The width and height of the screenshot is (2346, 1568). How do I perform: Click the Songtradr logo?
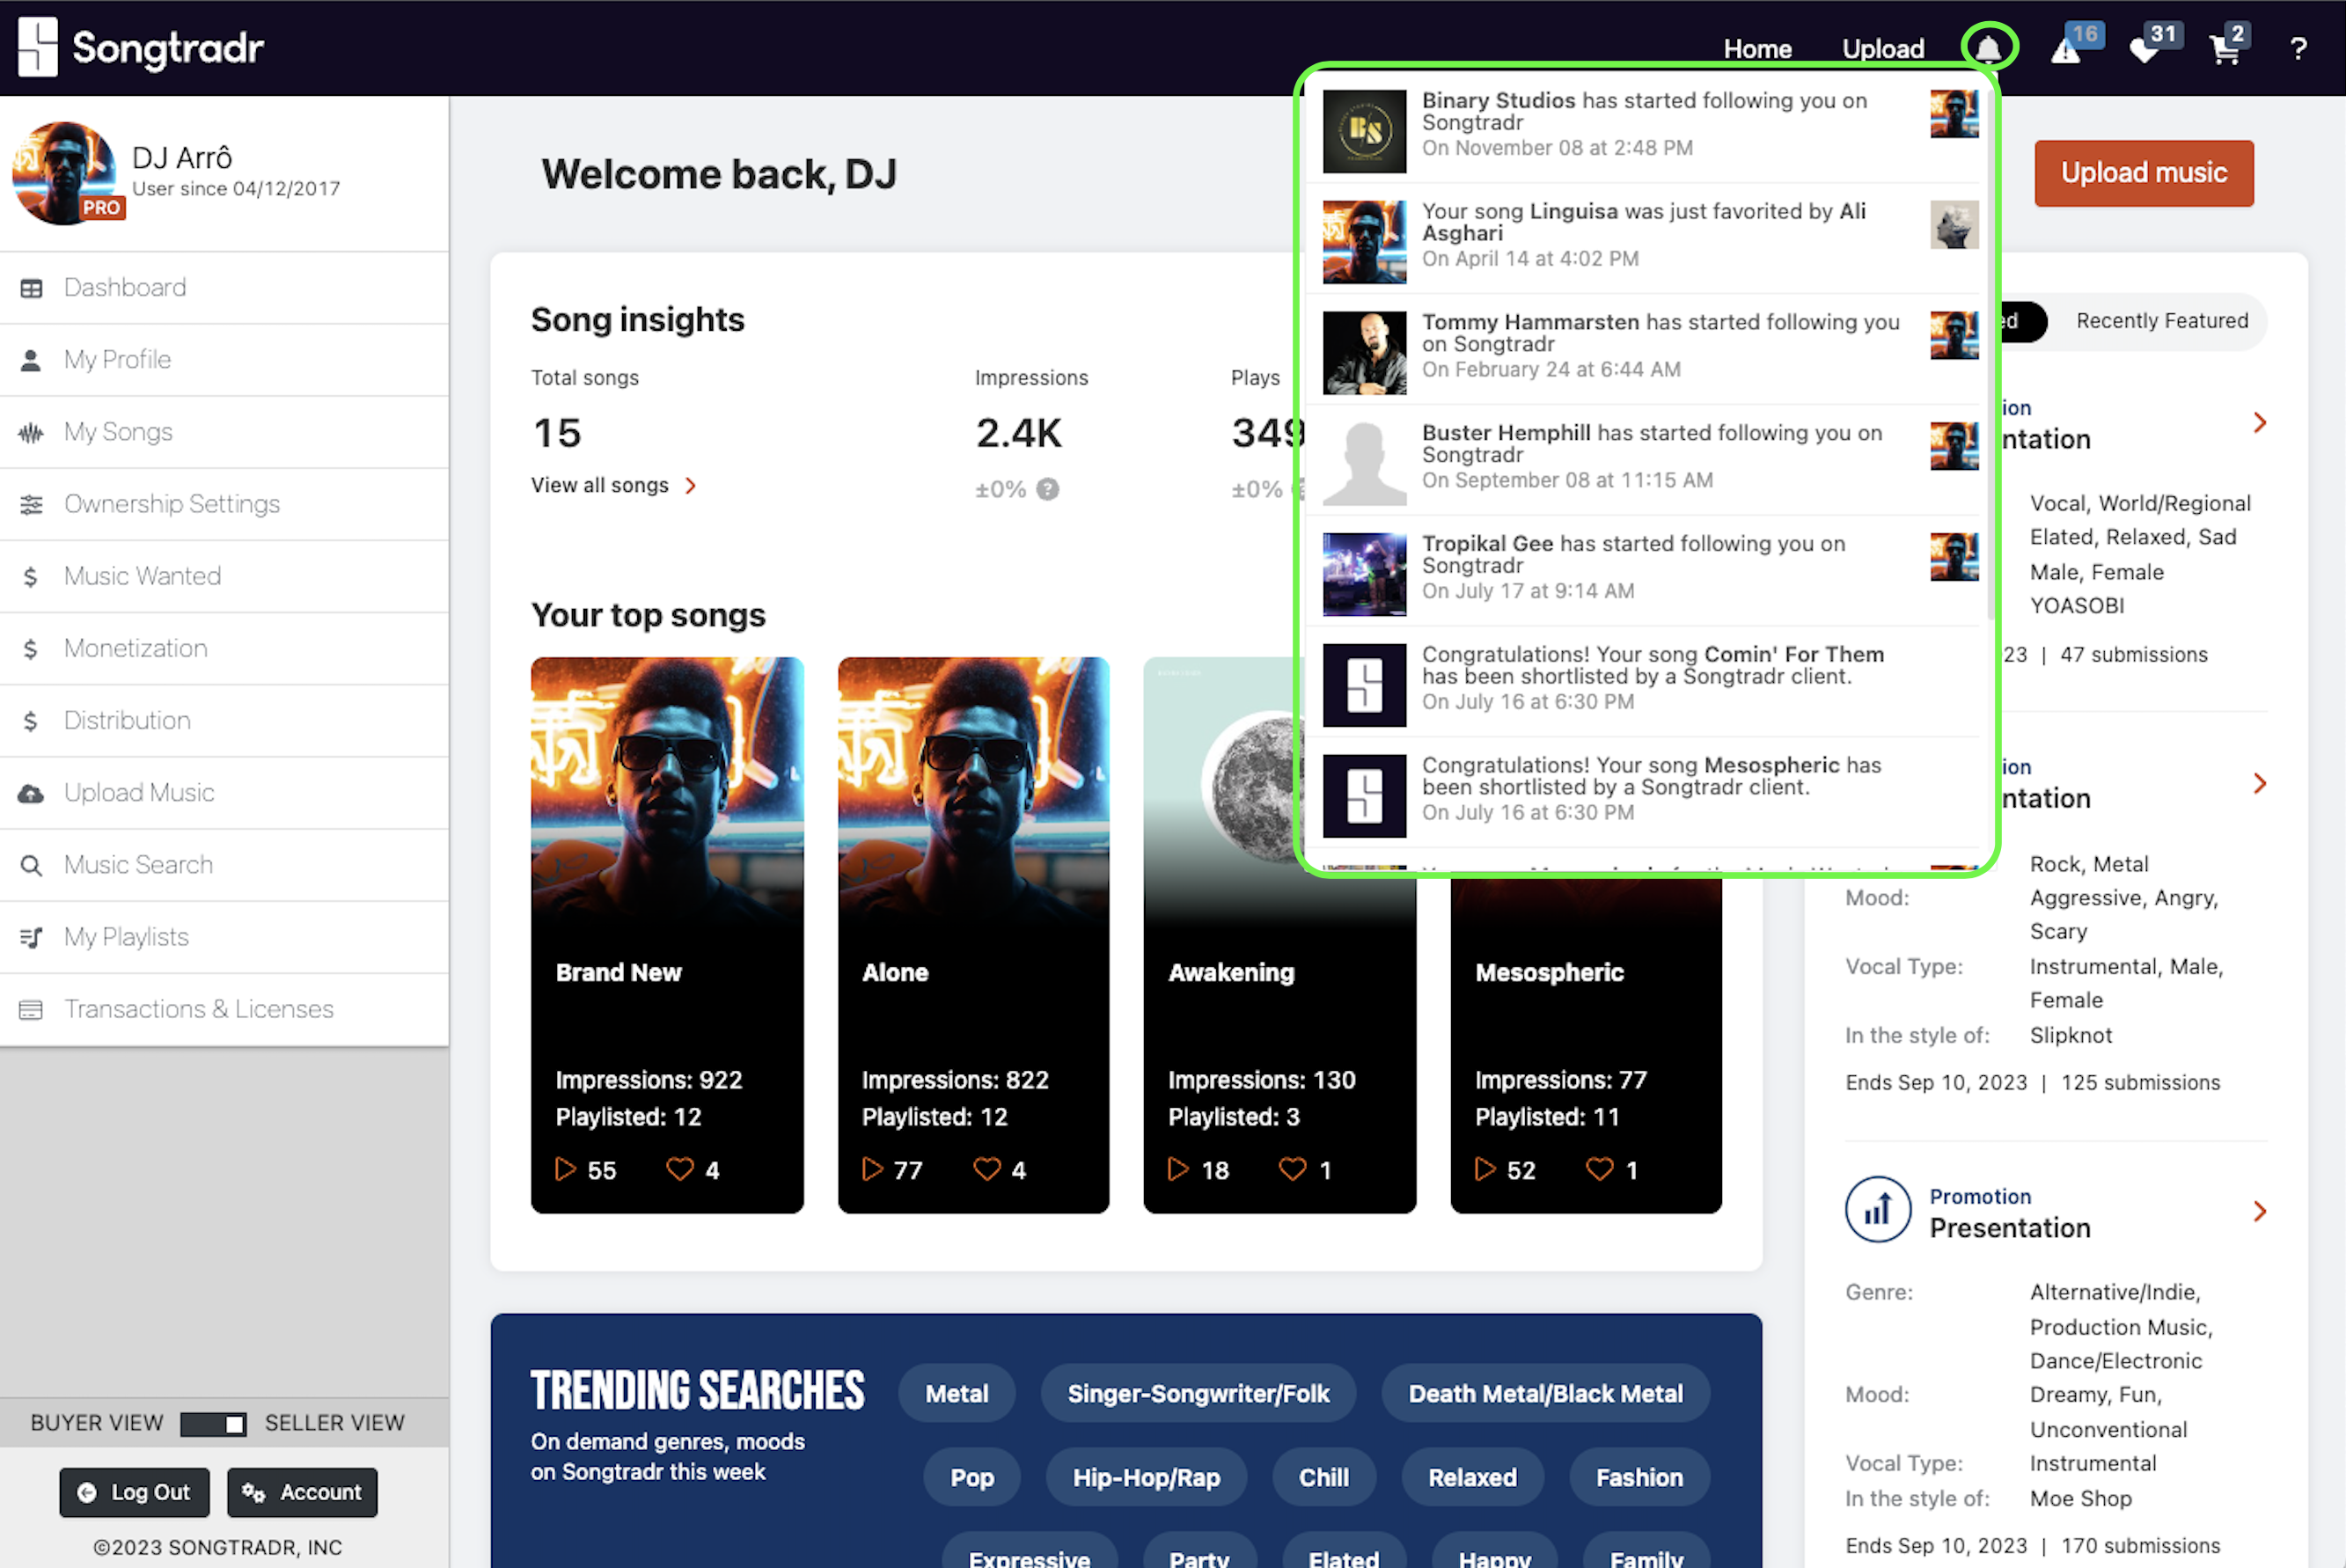coord(141,47)
